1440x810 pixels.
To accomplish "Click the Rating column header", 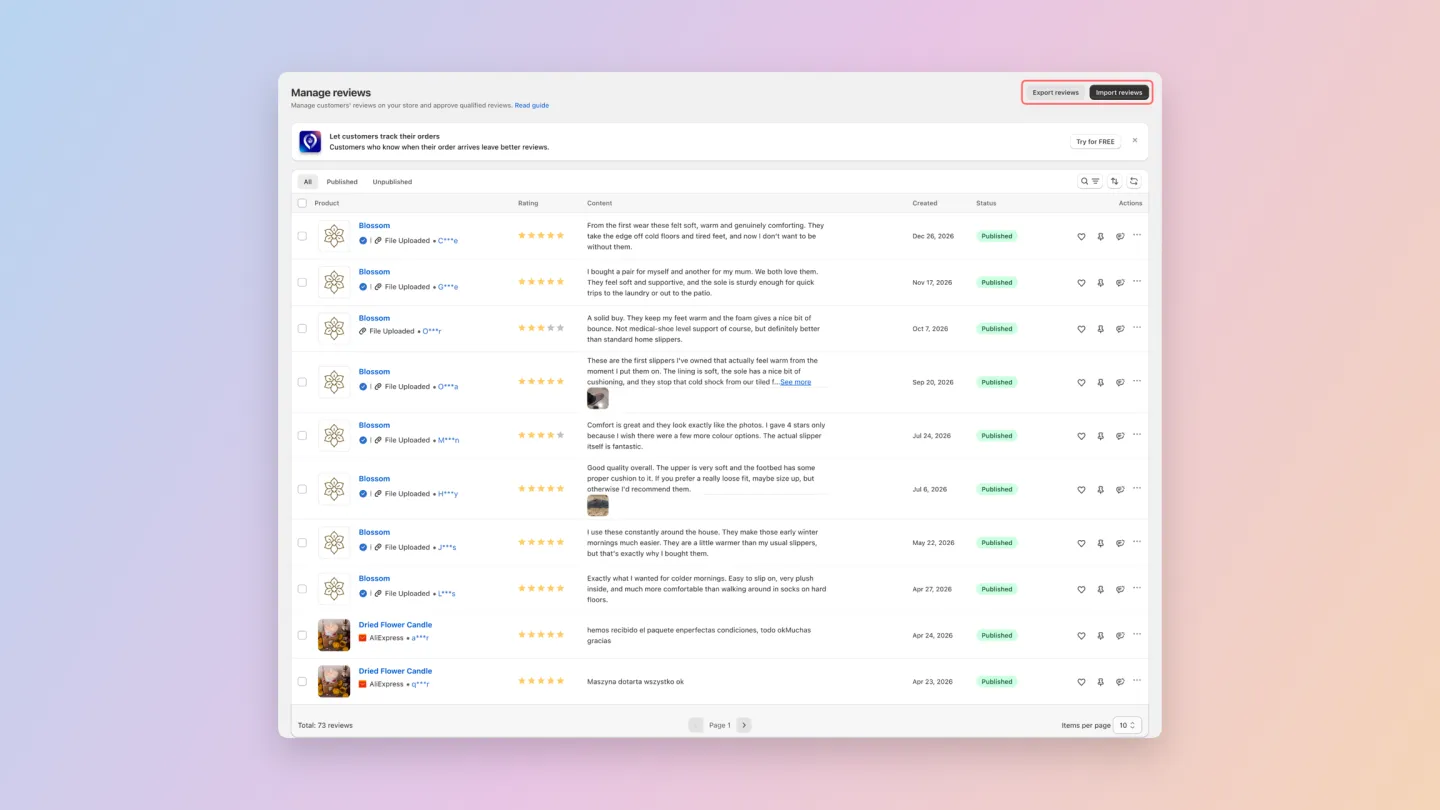I will point(528,203).
